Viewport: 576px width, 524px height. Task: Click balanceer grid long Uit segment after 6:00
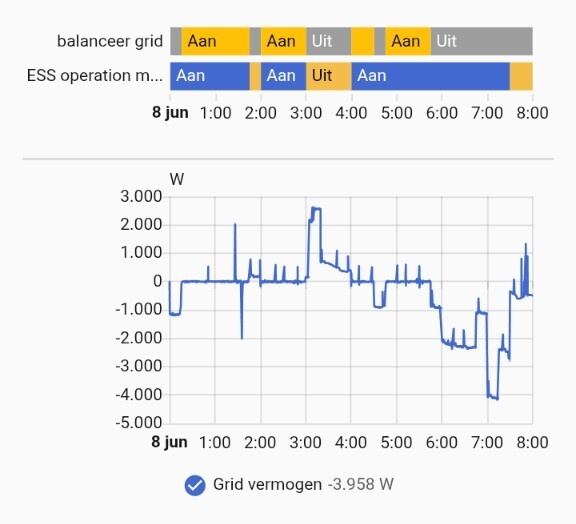coord(482,41)
